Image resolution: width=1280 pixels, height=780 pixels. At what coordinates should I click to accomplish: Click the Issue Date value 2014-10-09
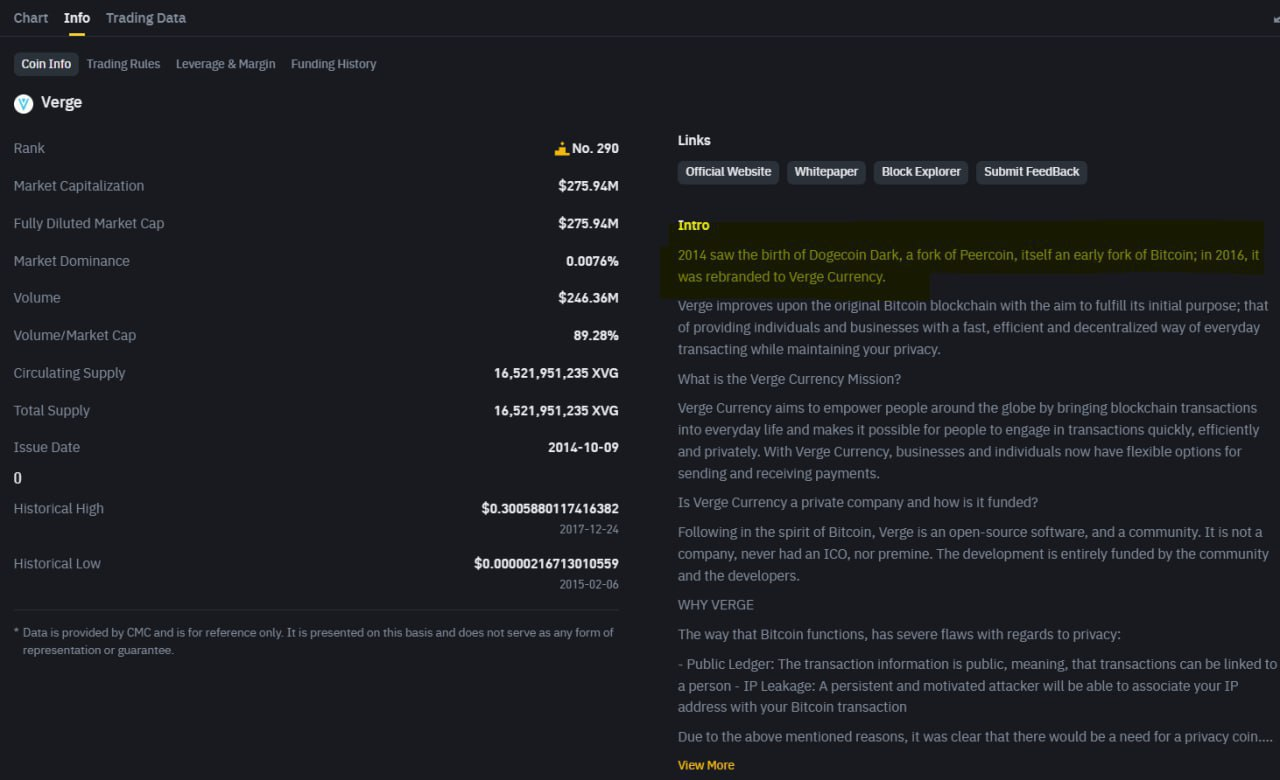coord(583,448)
